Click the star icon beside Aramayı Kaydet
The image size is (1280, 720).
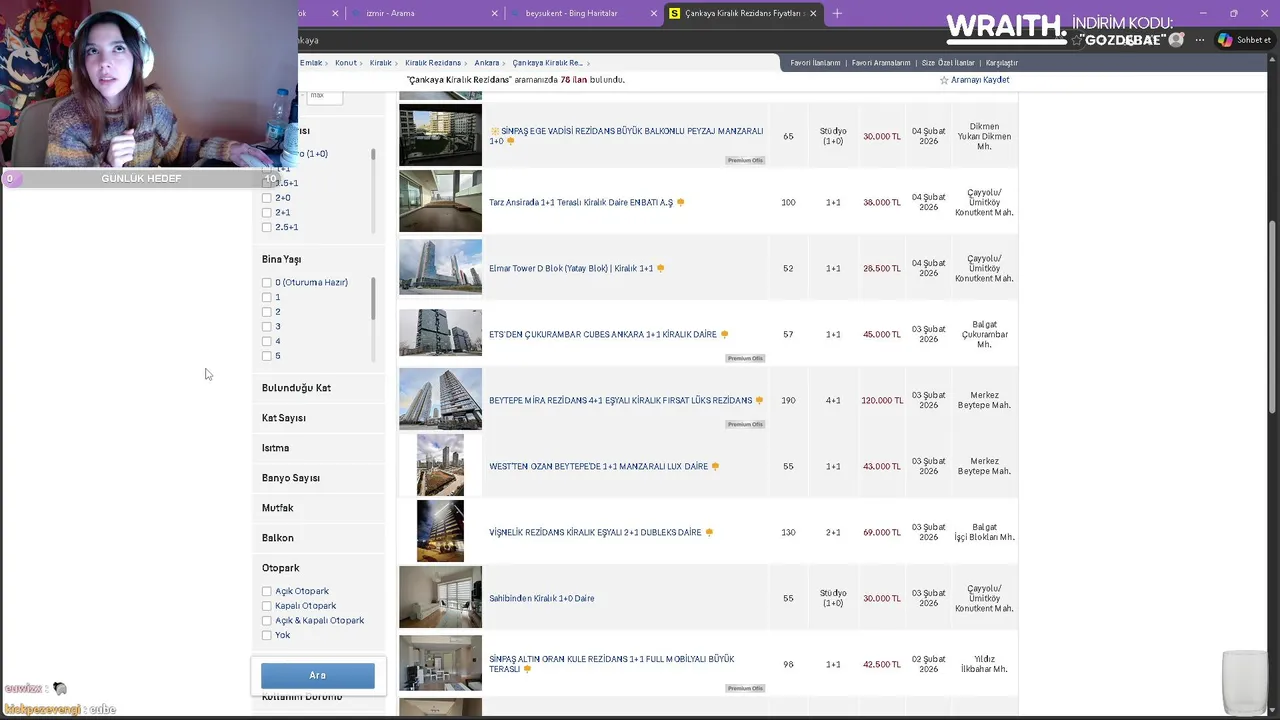click(x=944, y=80)
